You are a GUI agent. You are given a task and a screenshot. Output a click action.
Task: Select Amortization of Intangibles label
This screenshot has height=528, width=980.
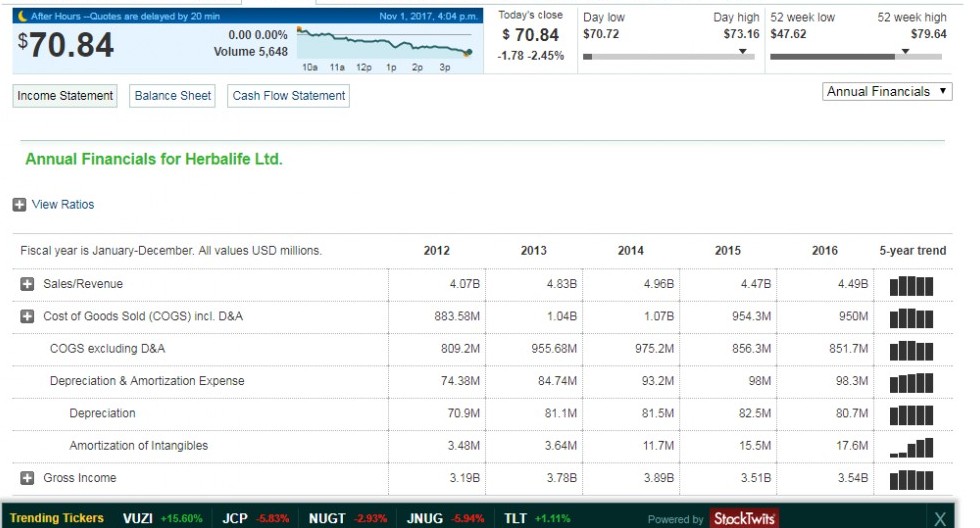pos(139,446)
